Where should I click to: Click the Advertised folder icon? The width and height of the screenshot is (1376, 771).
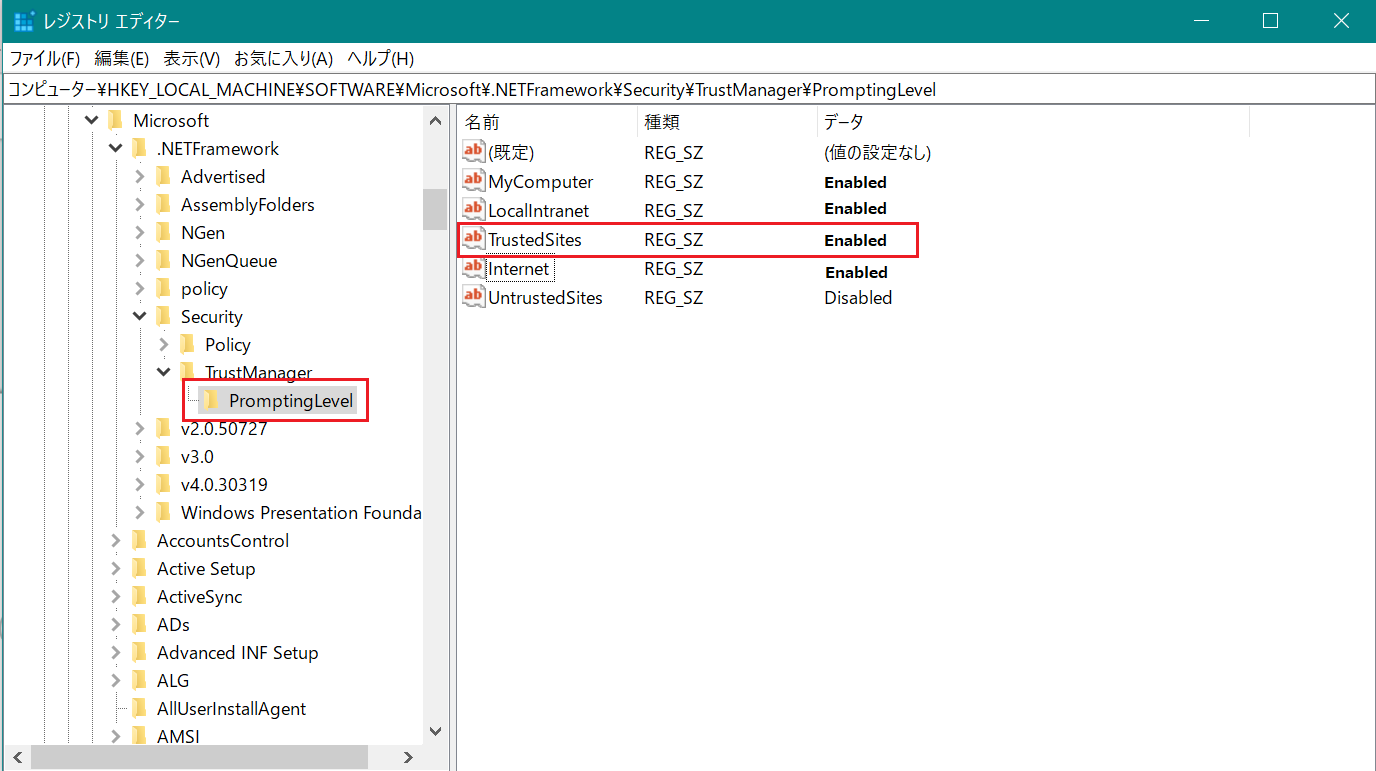163,176
